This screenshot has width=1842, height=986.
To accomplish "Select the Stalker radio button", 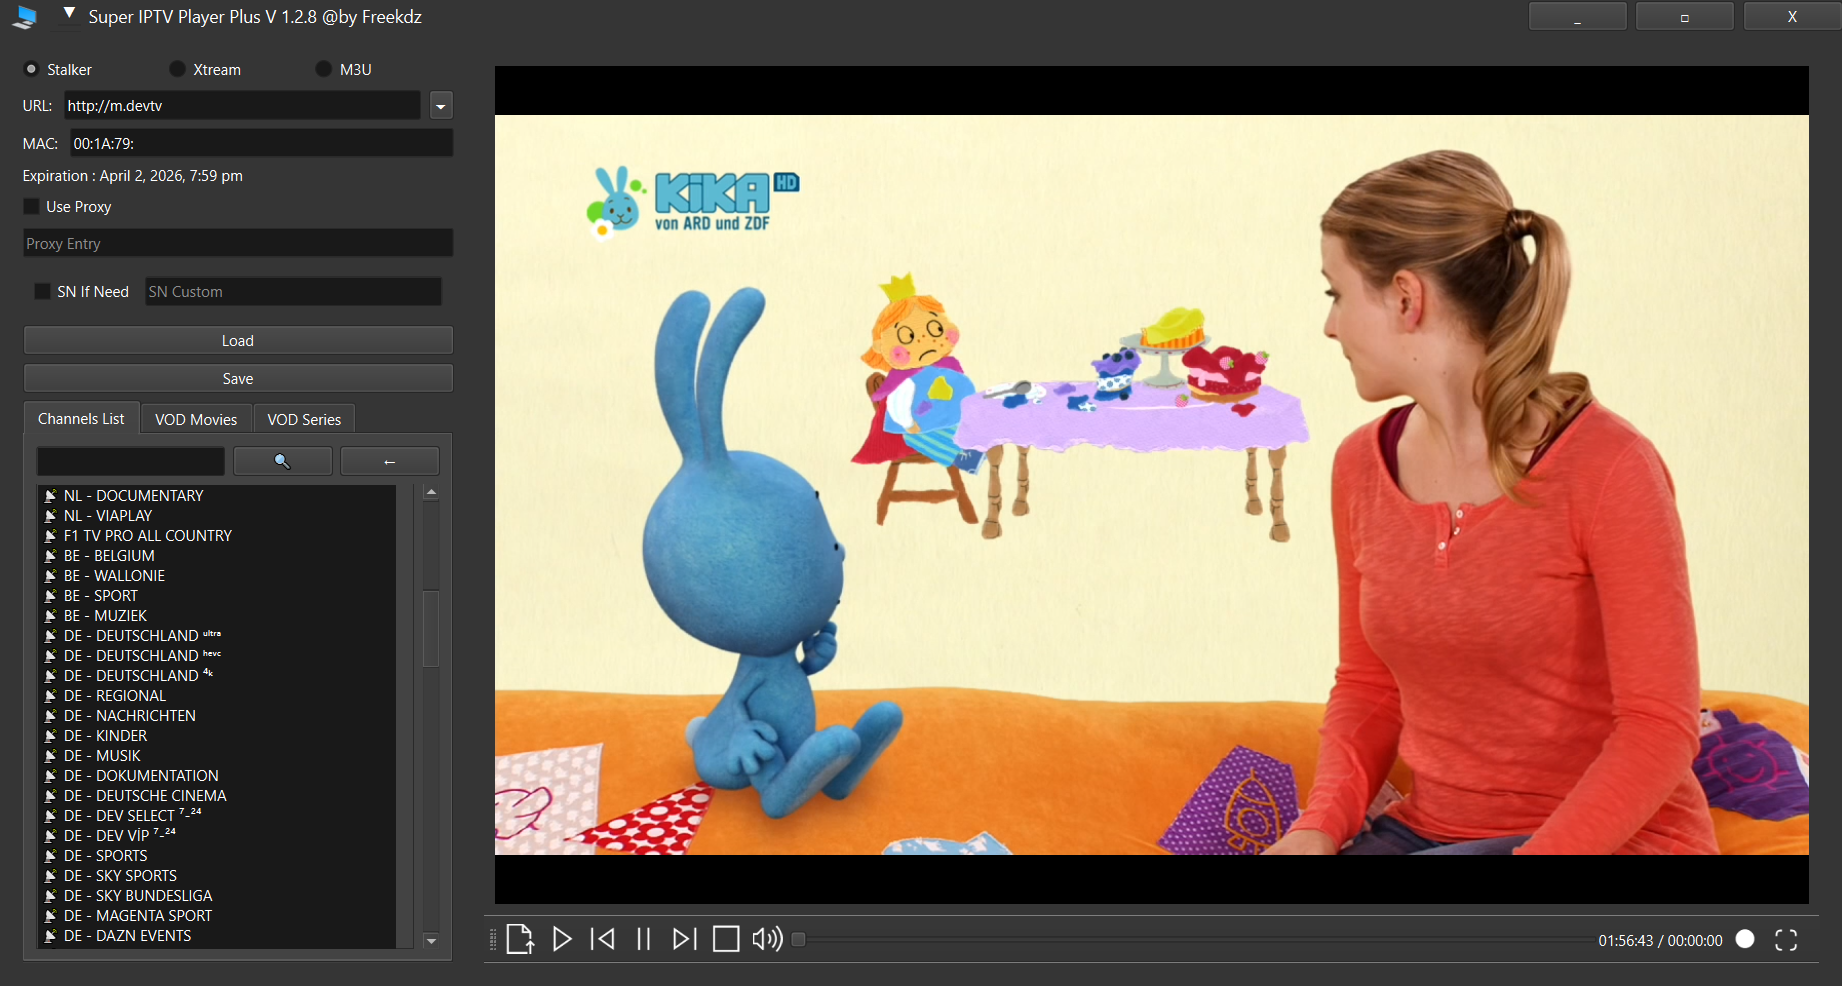I will [x=31, y=69].
